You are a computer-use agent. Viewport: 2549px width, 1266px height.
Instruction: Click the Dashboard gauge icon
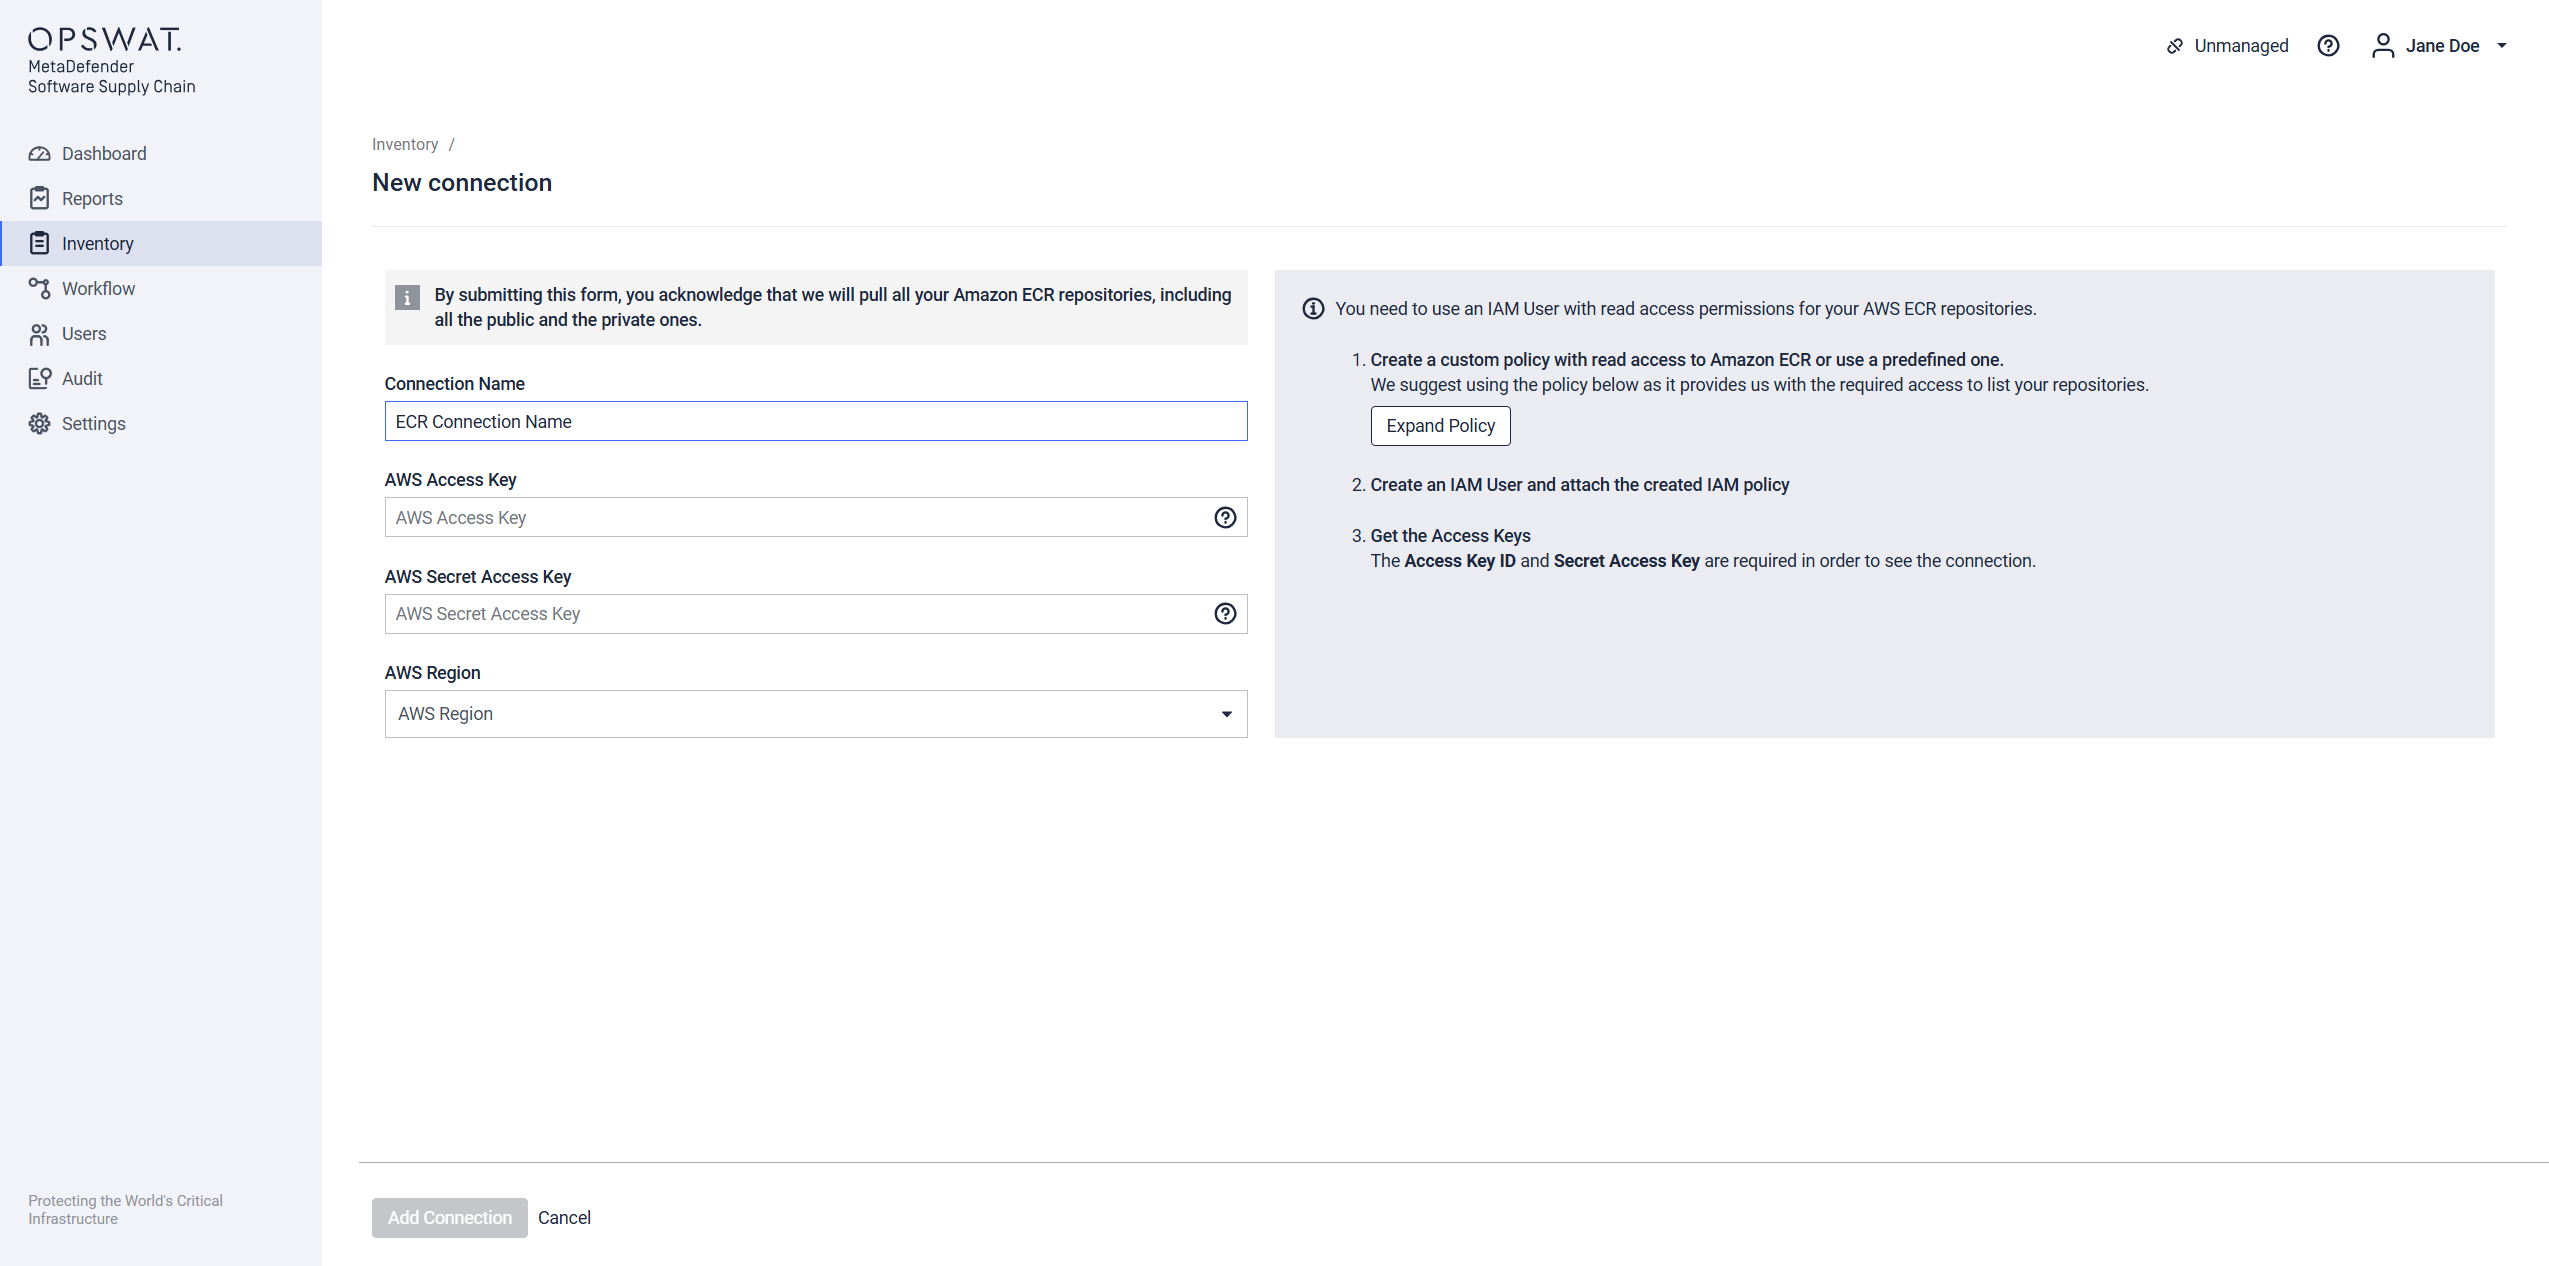click(39, 154)
